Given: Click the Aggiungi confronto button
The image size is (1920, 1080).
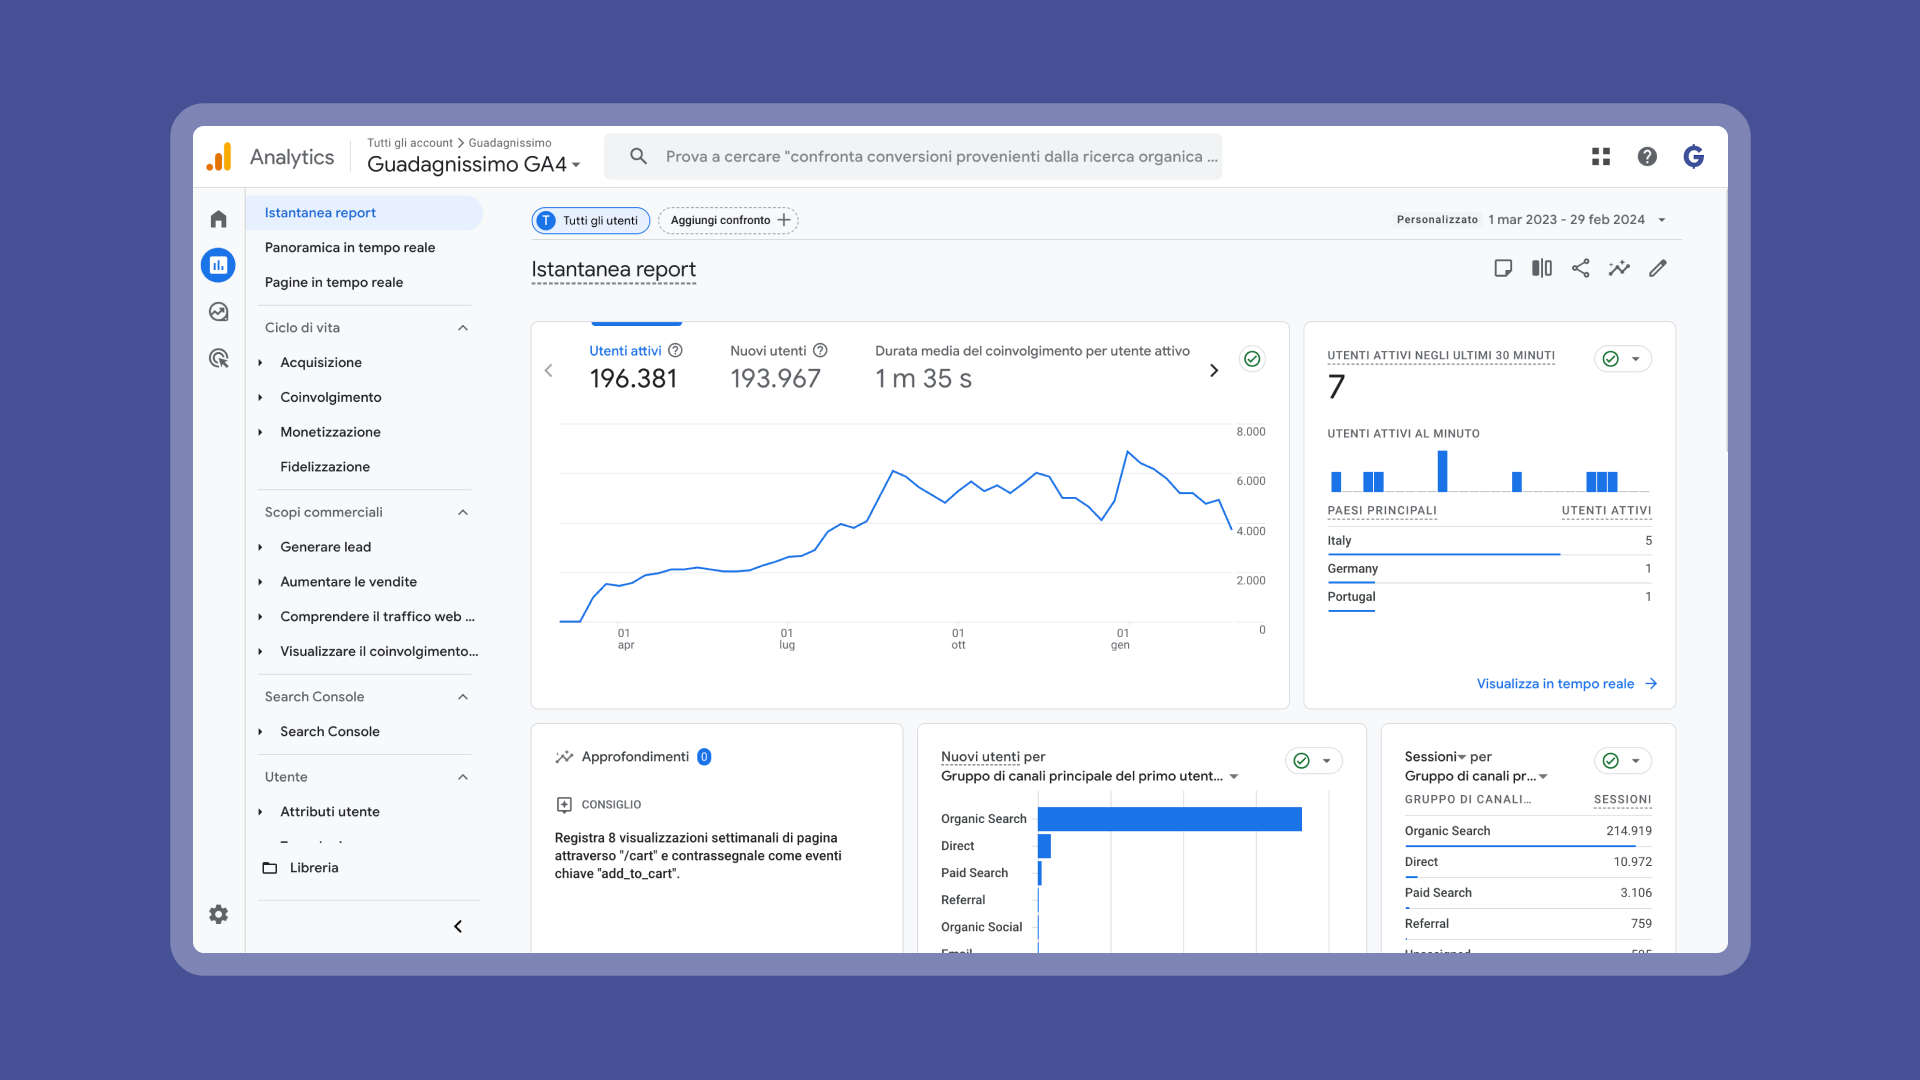Looking at the screenshot, I should 729,220.
